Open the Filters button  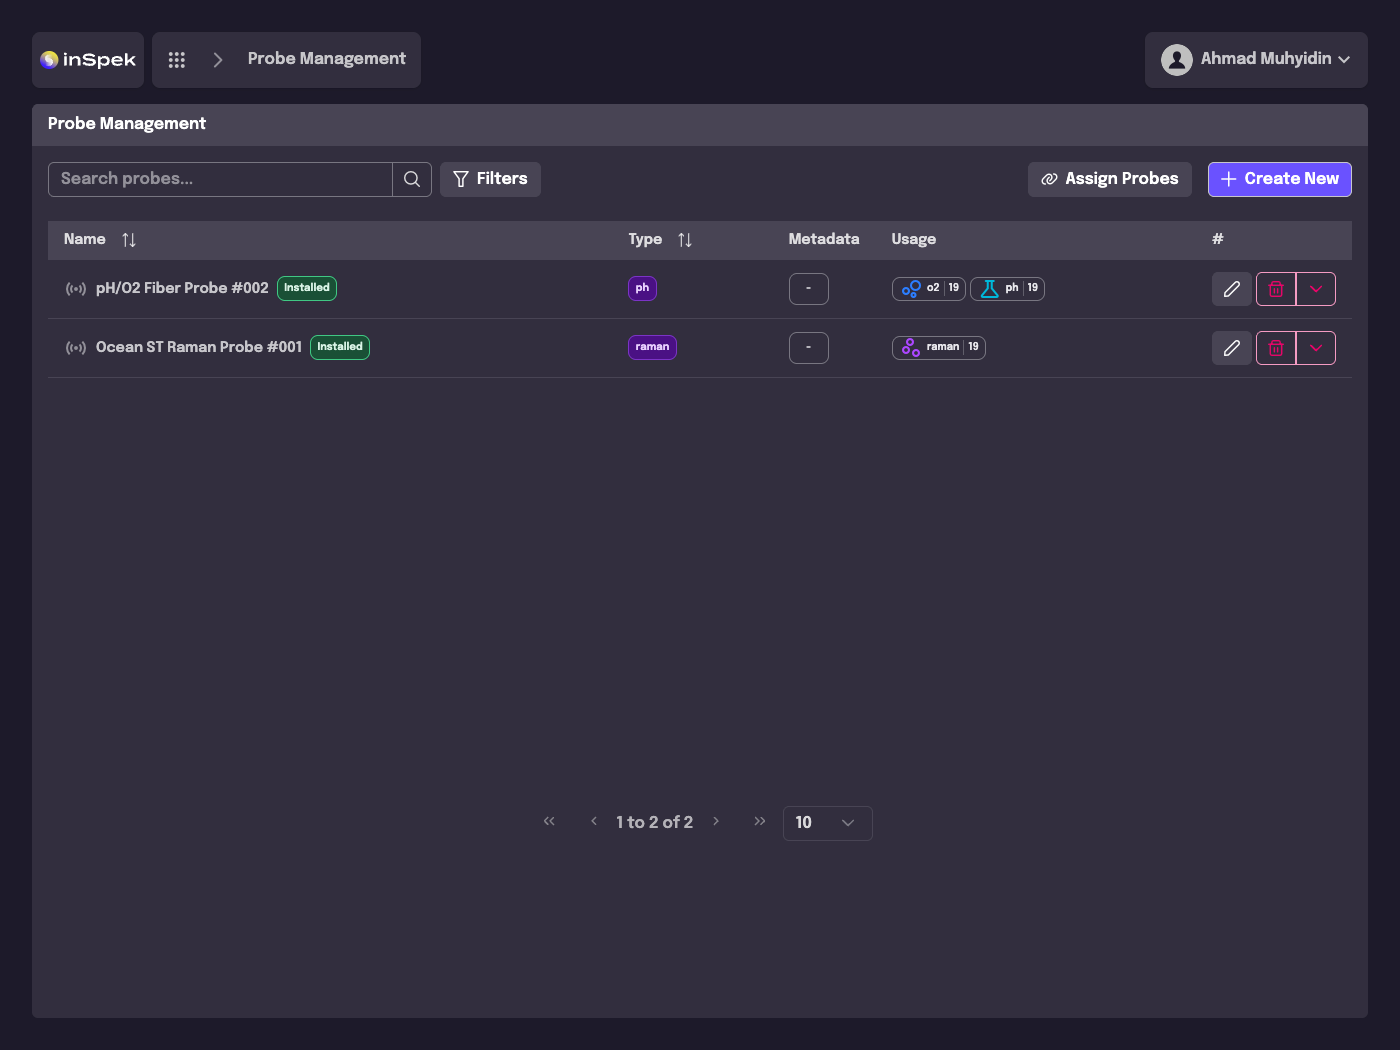[x=490, y=179]
